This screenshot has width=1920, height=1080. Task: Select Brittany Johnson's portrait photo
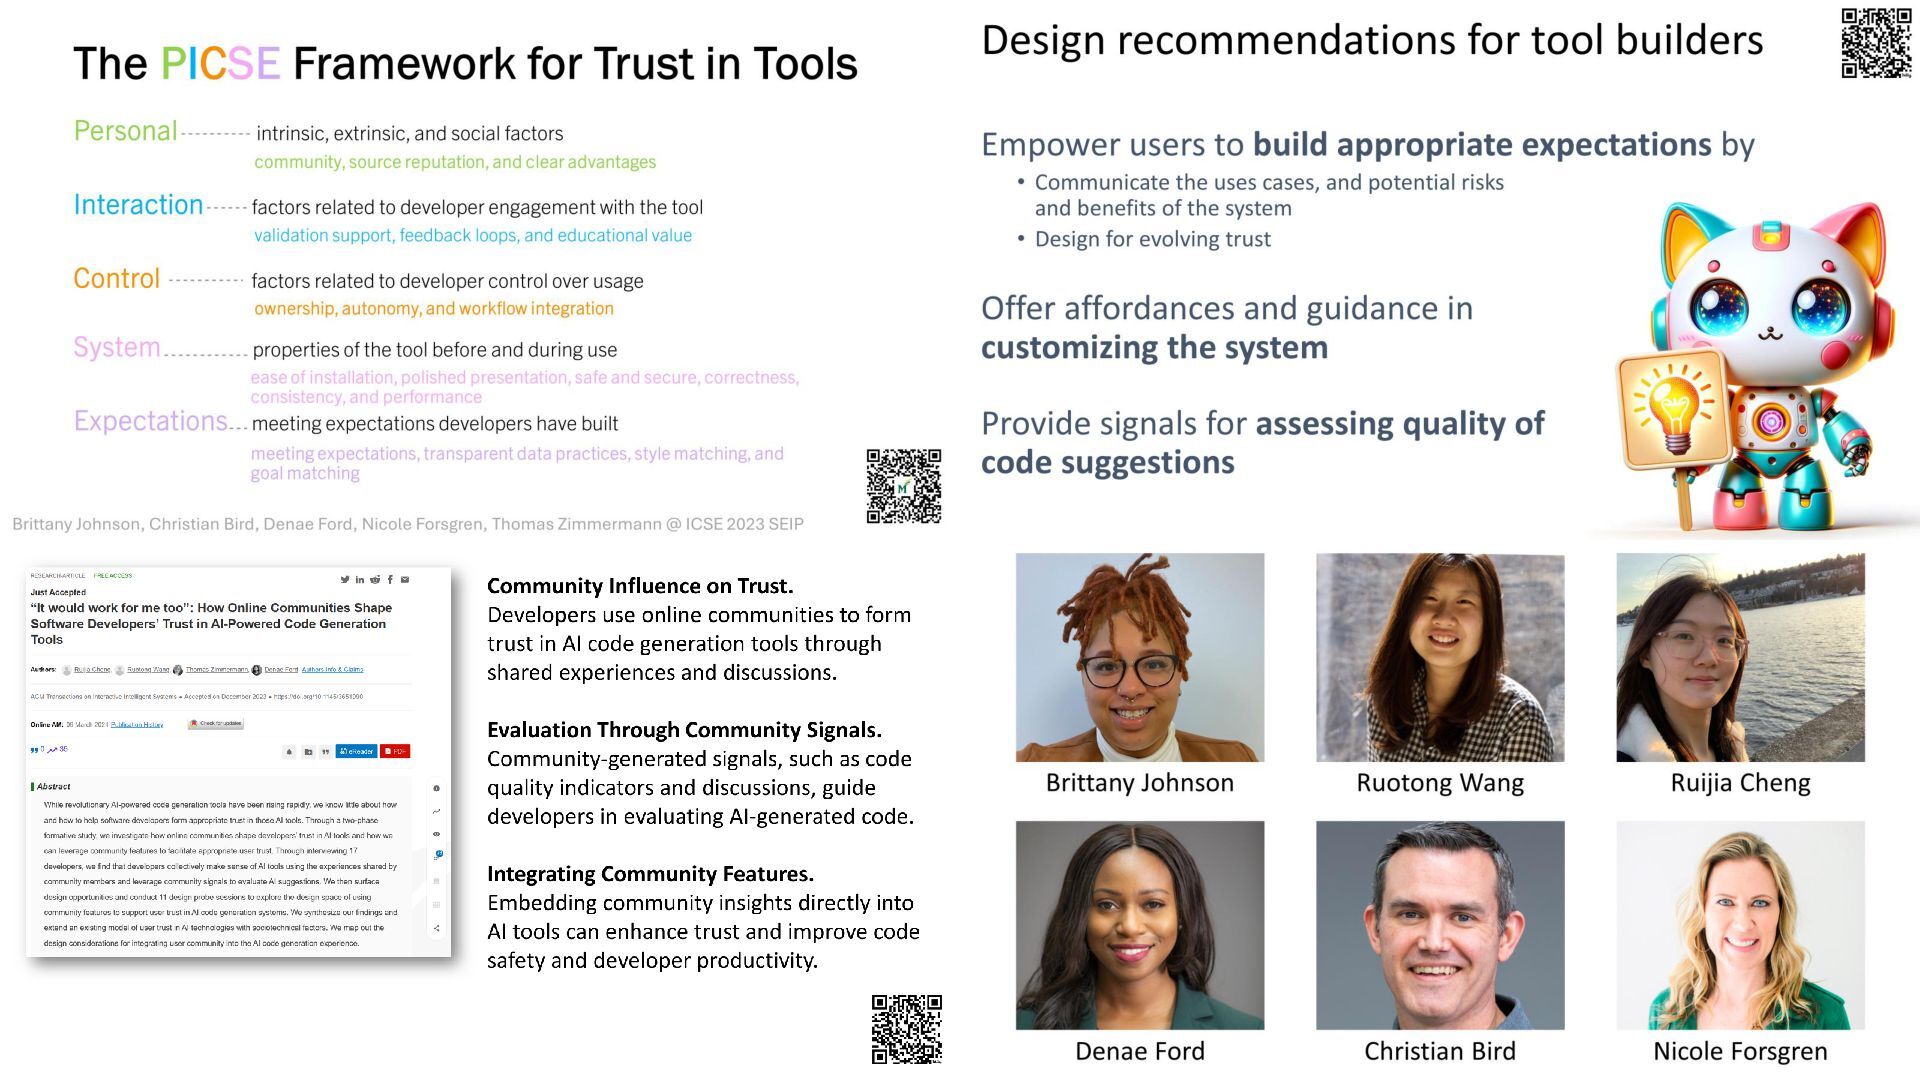(x=1139, y=657)
